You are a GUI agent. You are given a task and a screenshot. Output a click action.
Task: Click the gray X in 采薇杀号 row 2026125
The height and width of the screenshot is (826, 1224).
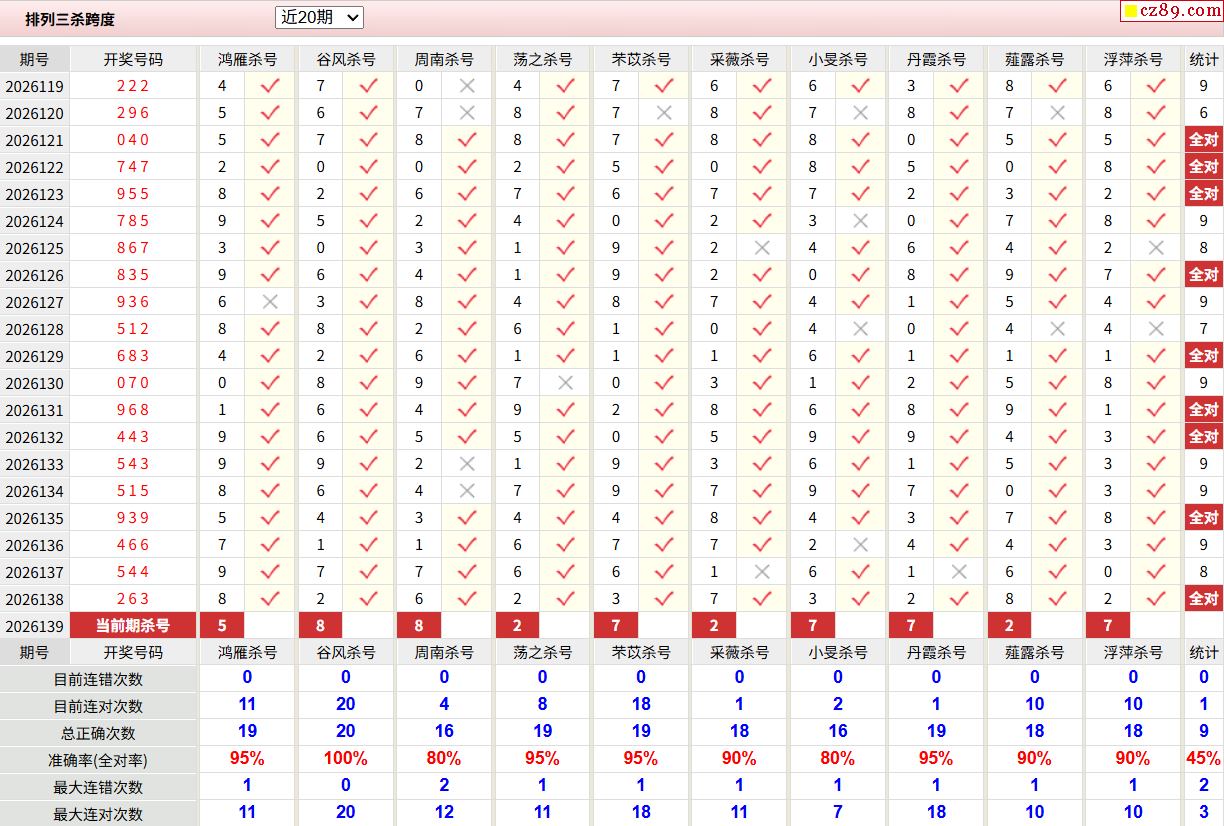click(x=762, y=248)
